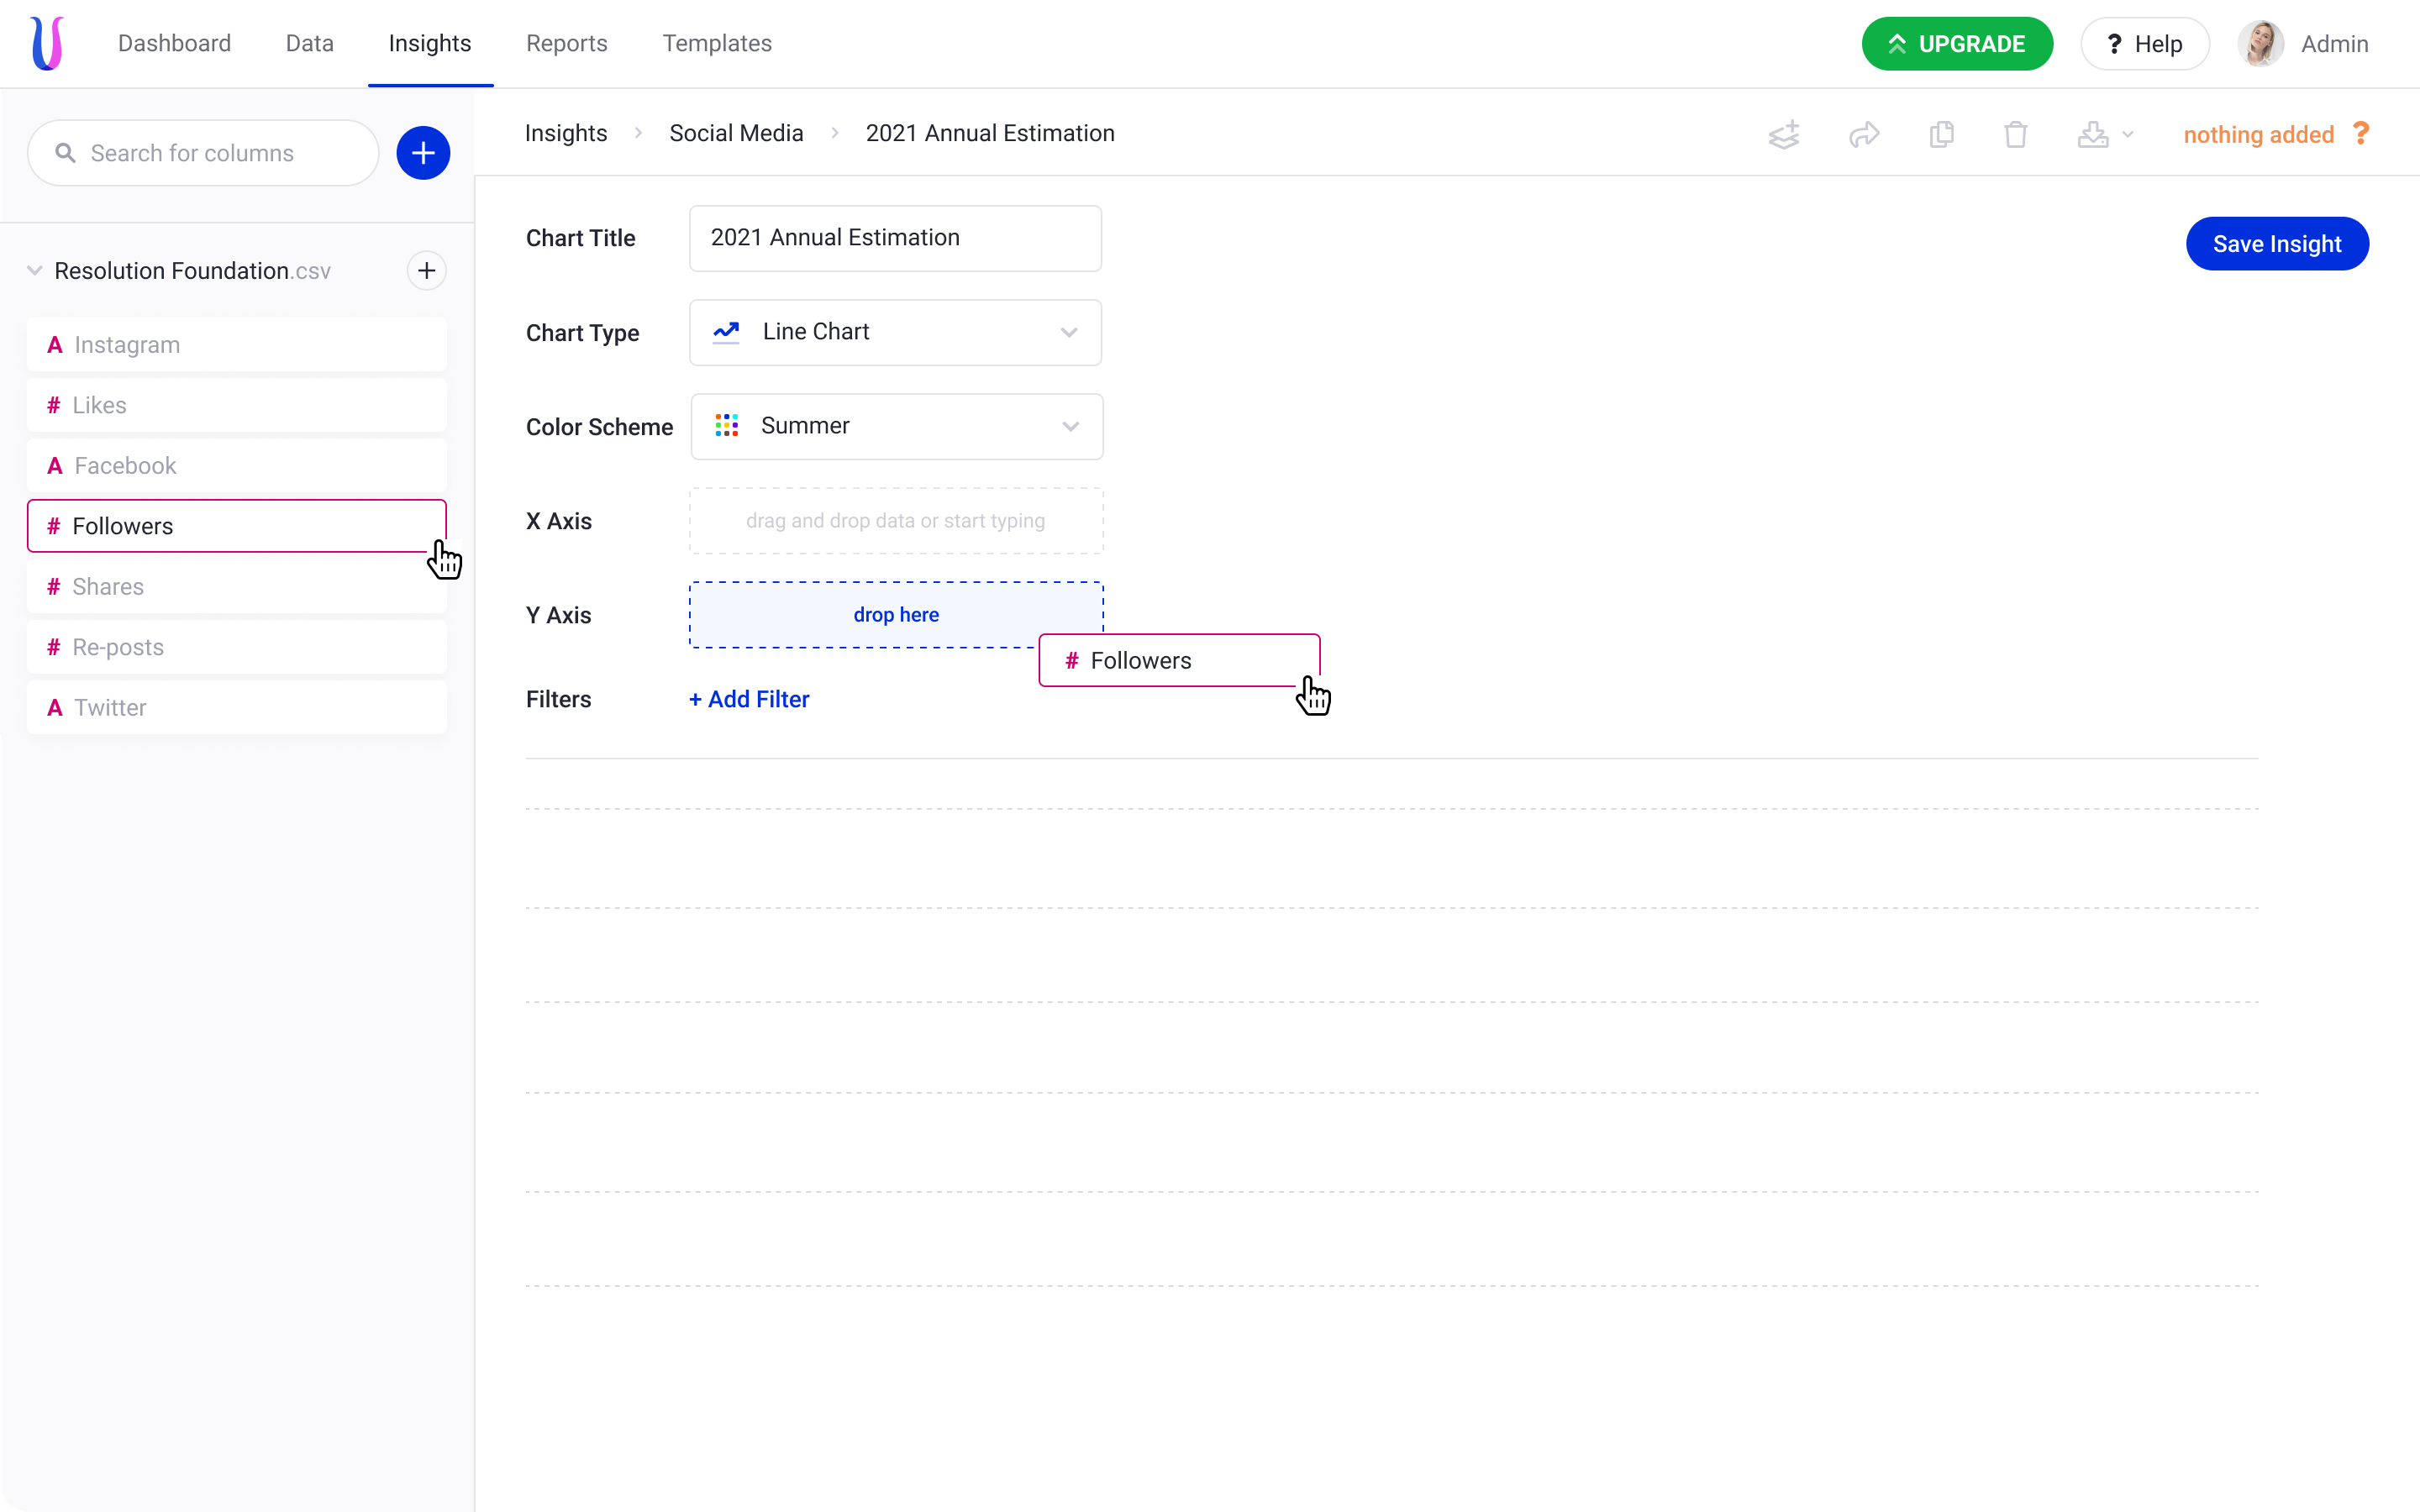Screen dimensions: 2420x1512
Task: Open the Templates tab
Action: [x=716, y=43]
